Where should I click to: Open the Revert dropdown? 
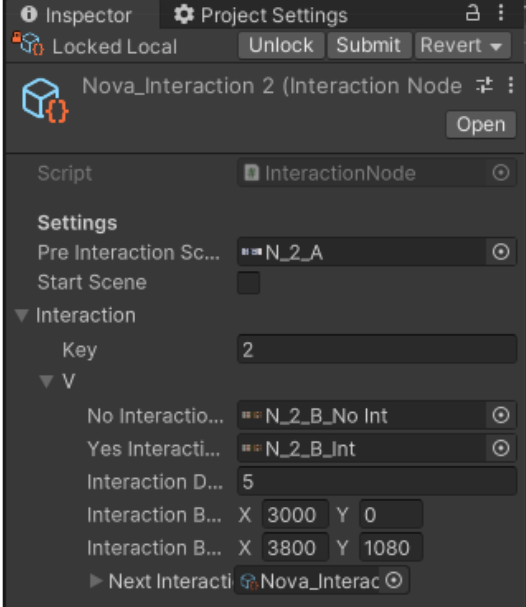tap(463, 45)
